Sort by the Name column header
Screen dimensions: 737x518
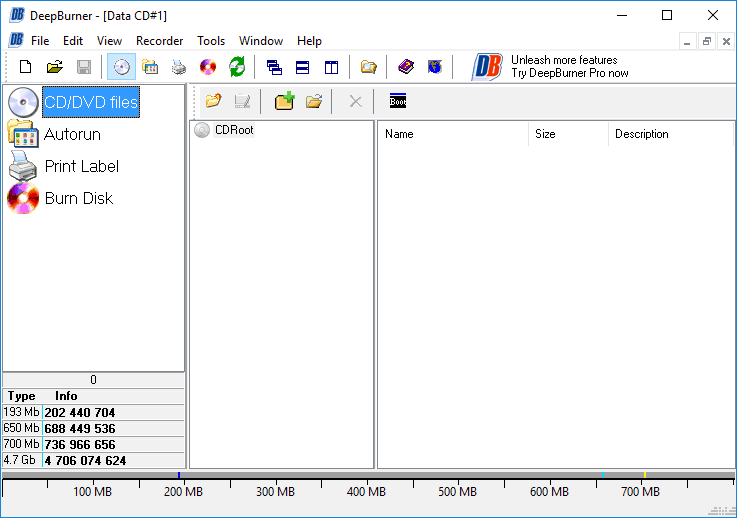453,134
